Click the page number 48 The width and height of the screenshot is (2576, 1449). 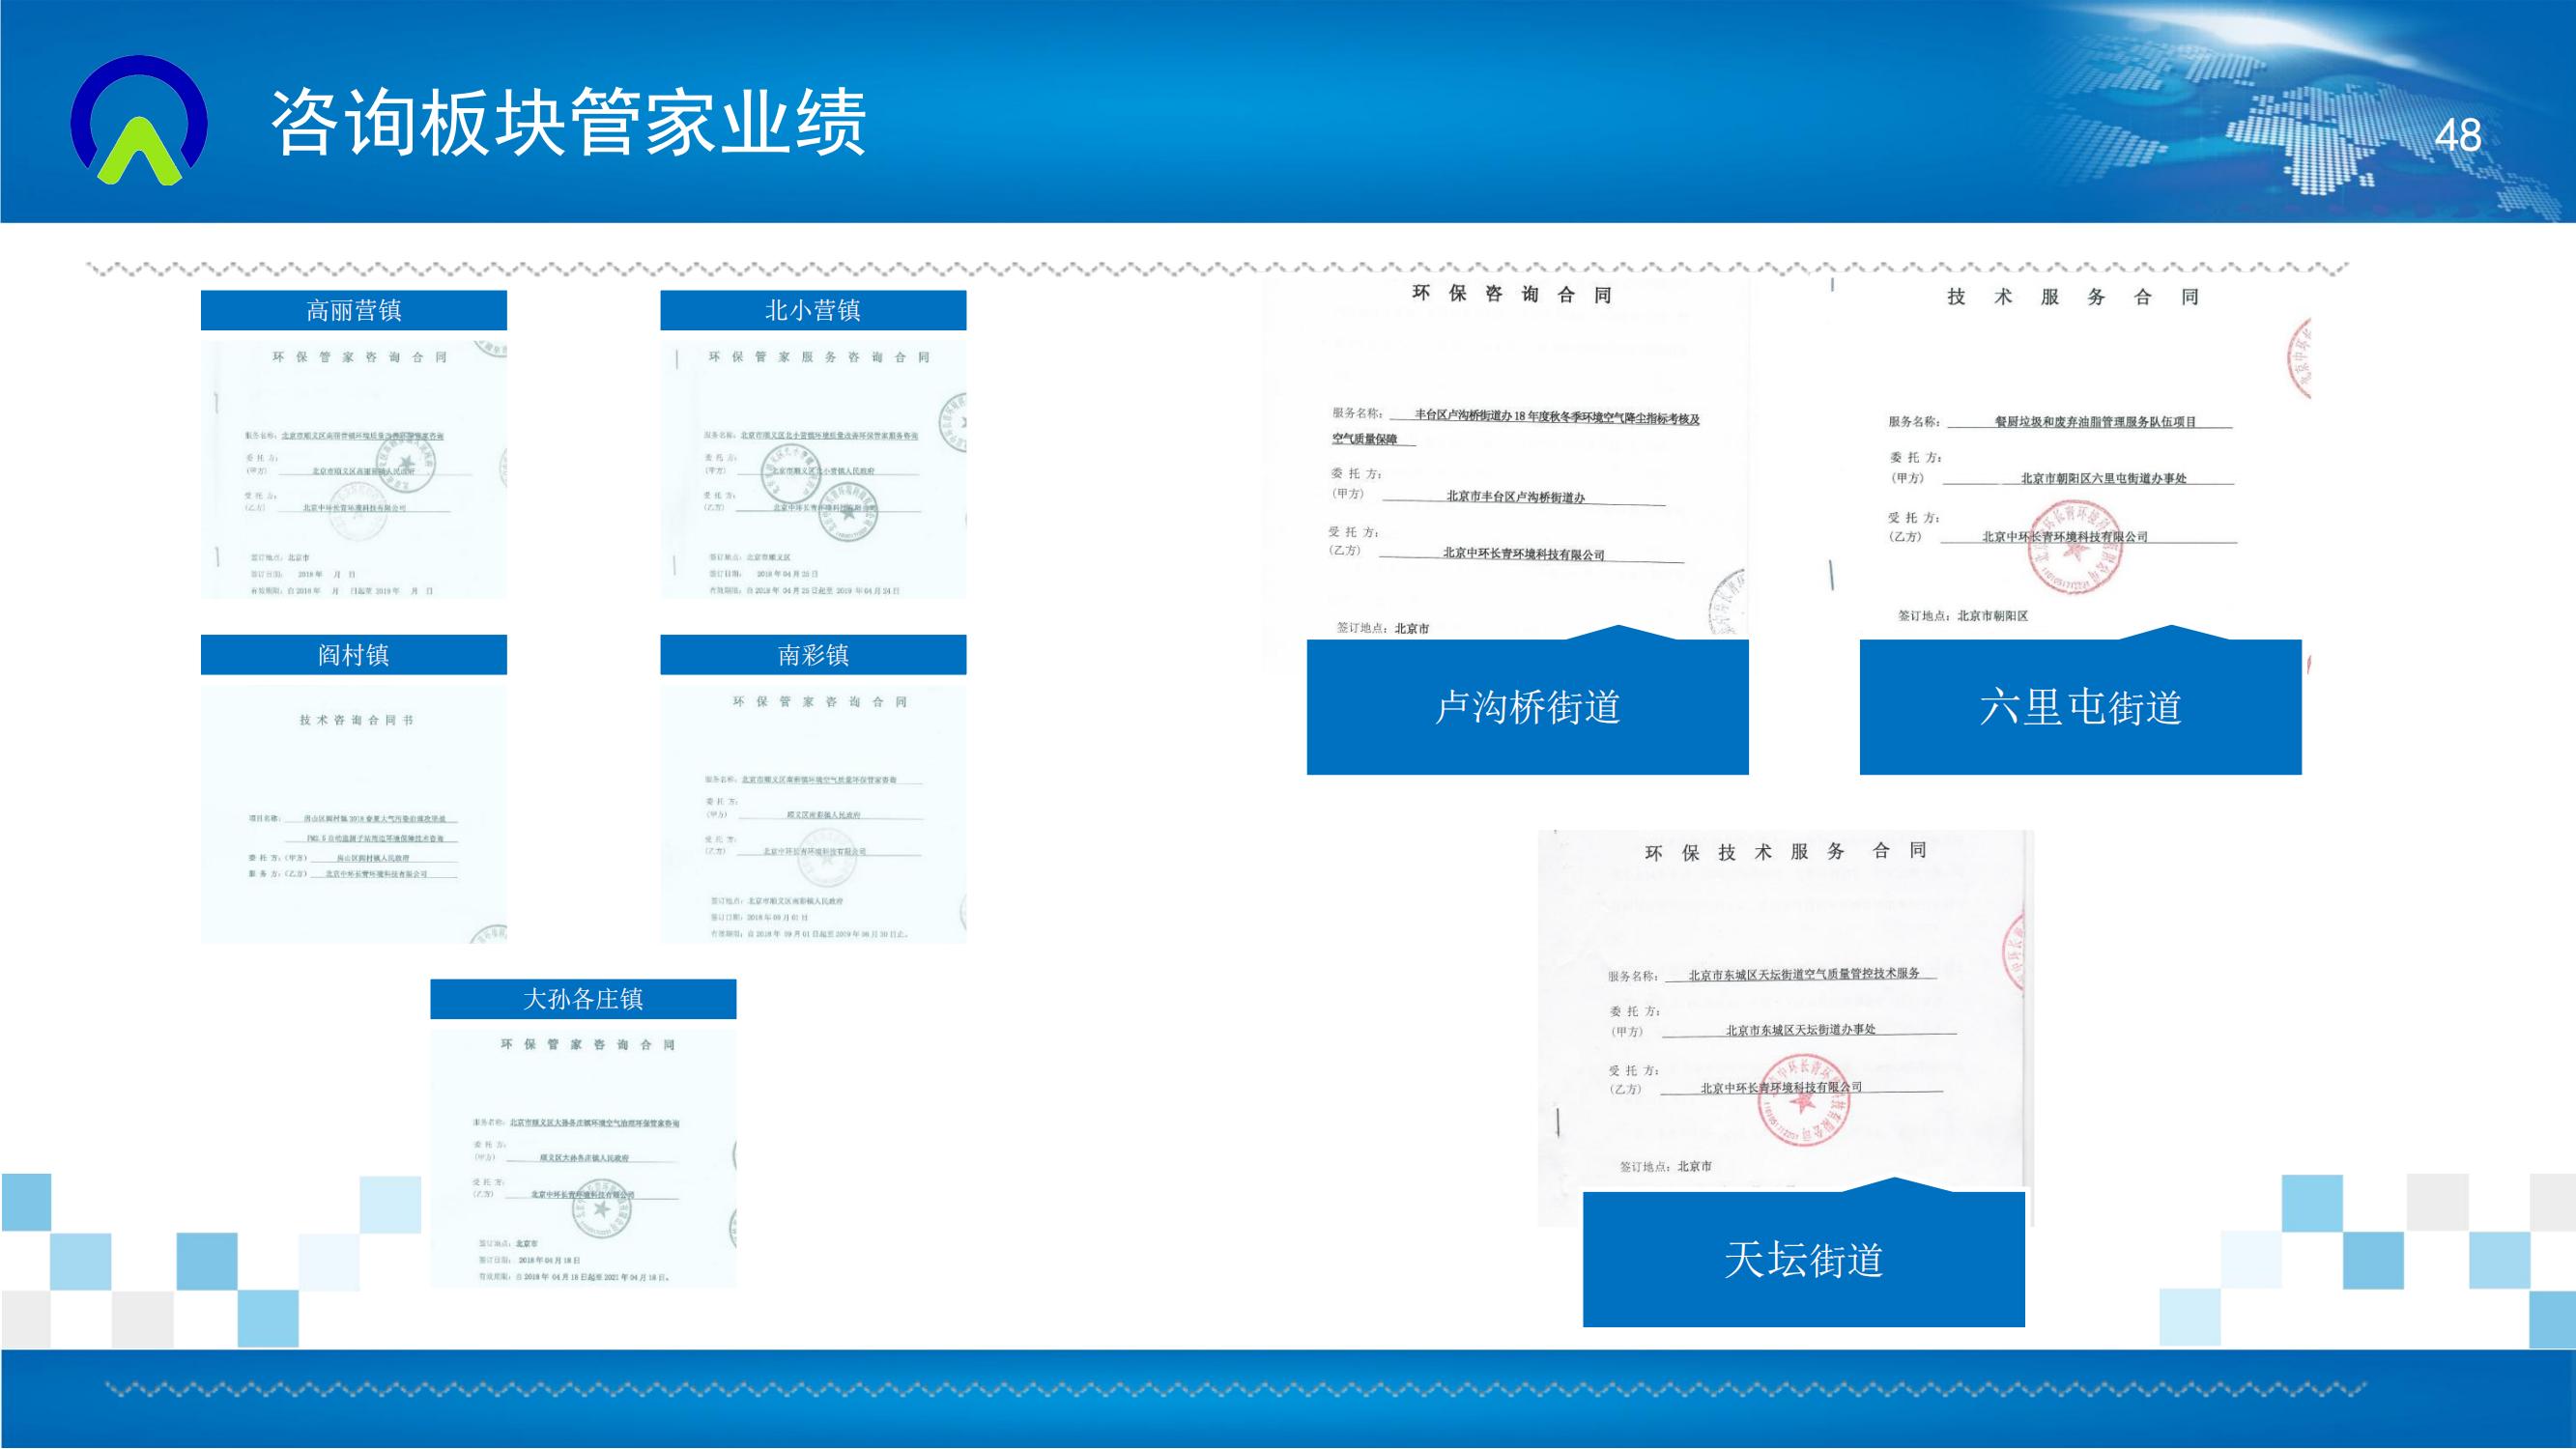click(2458, 136)
